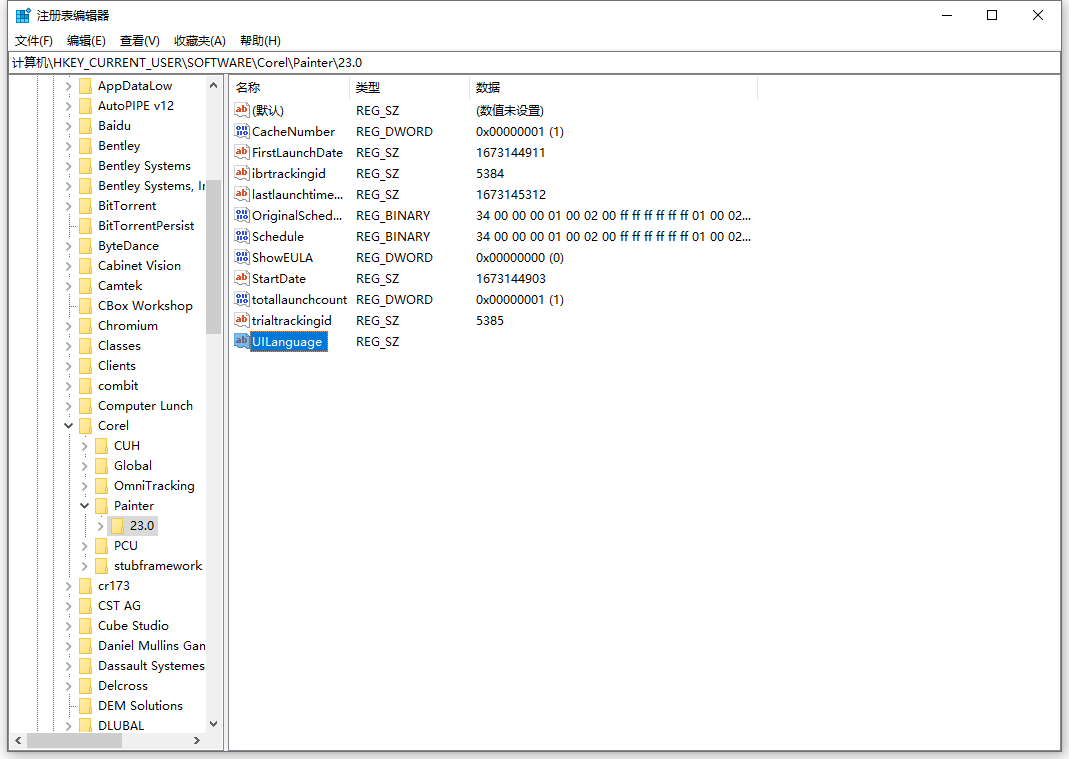Expand the 23.0 key node

[101, 526]
